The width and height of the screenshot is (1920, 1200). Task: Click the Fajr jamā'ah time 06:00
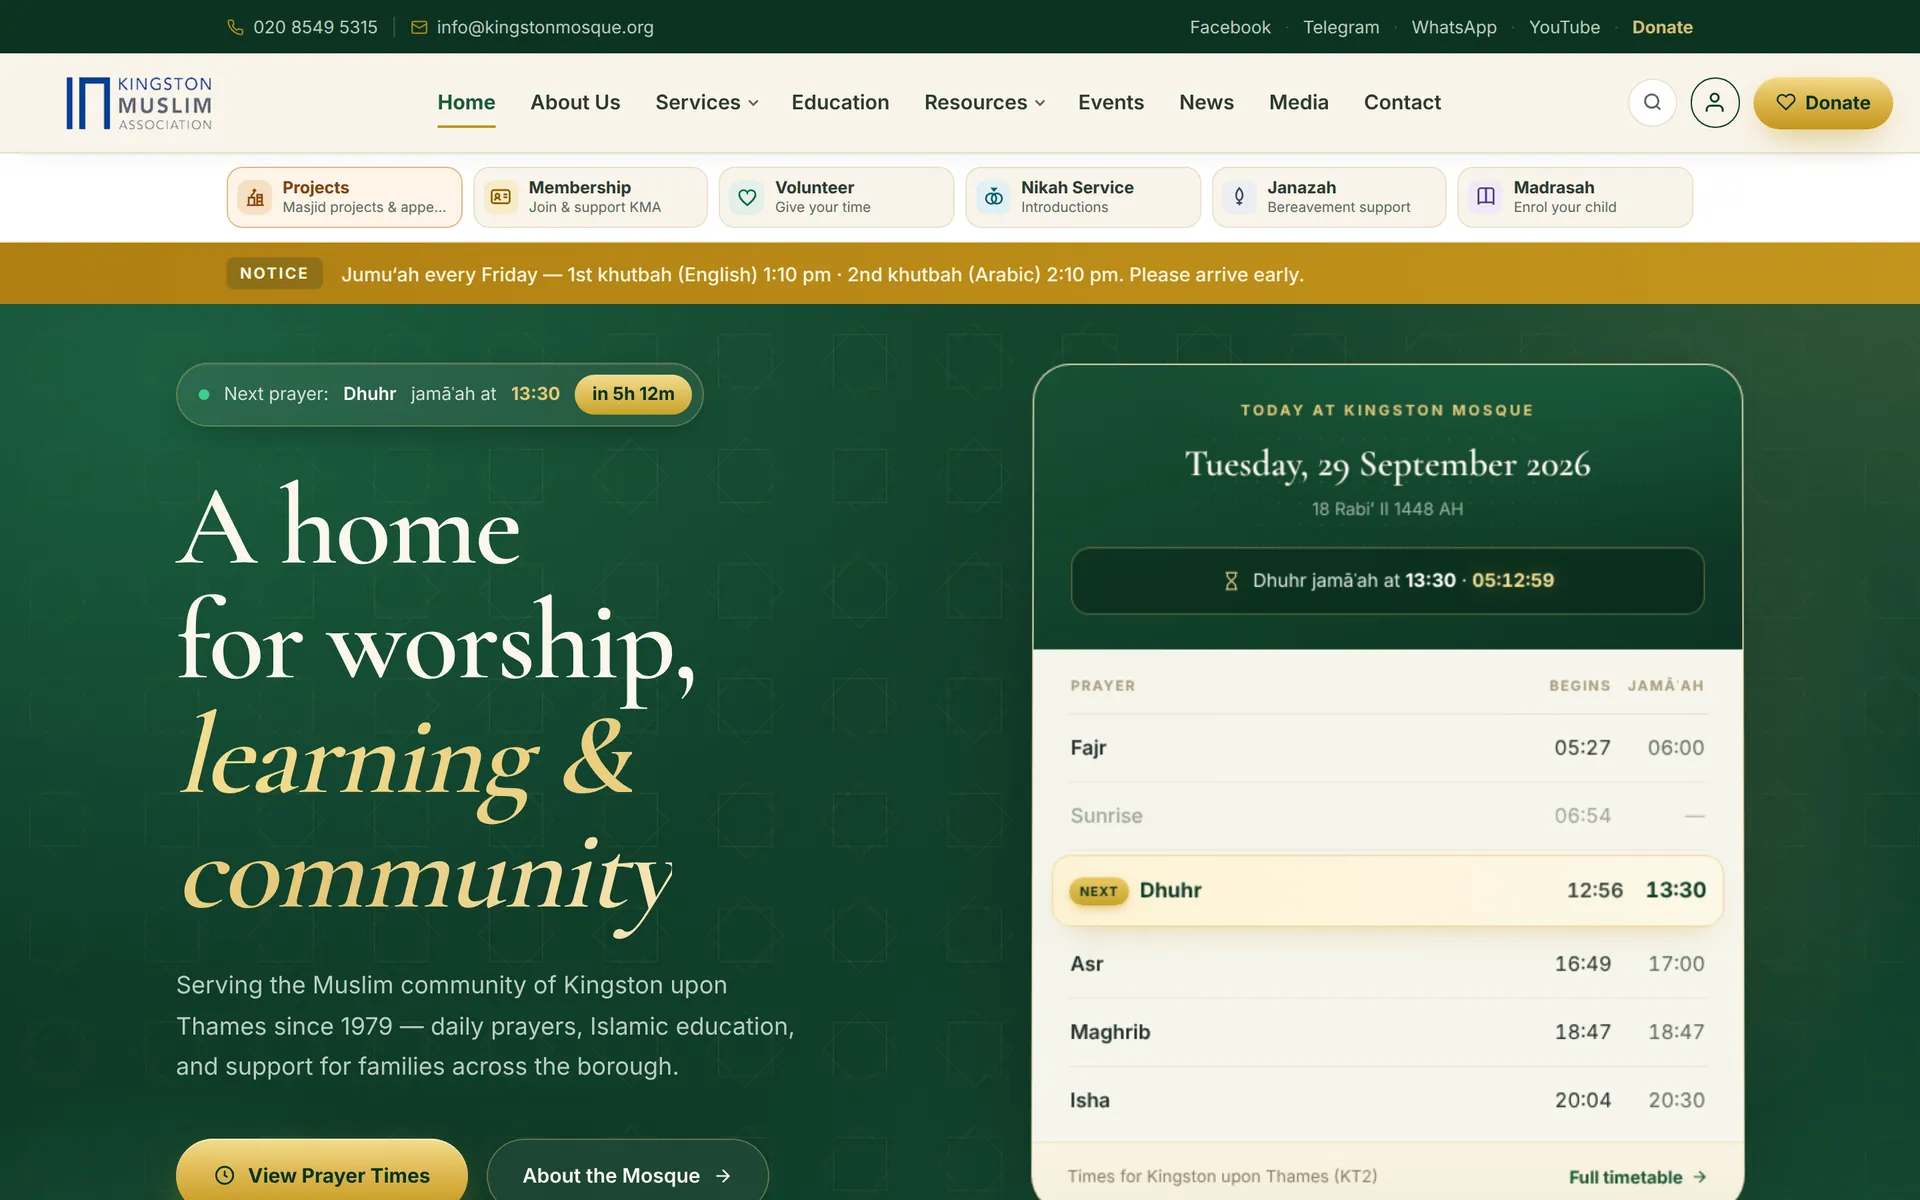[1676, 748]
